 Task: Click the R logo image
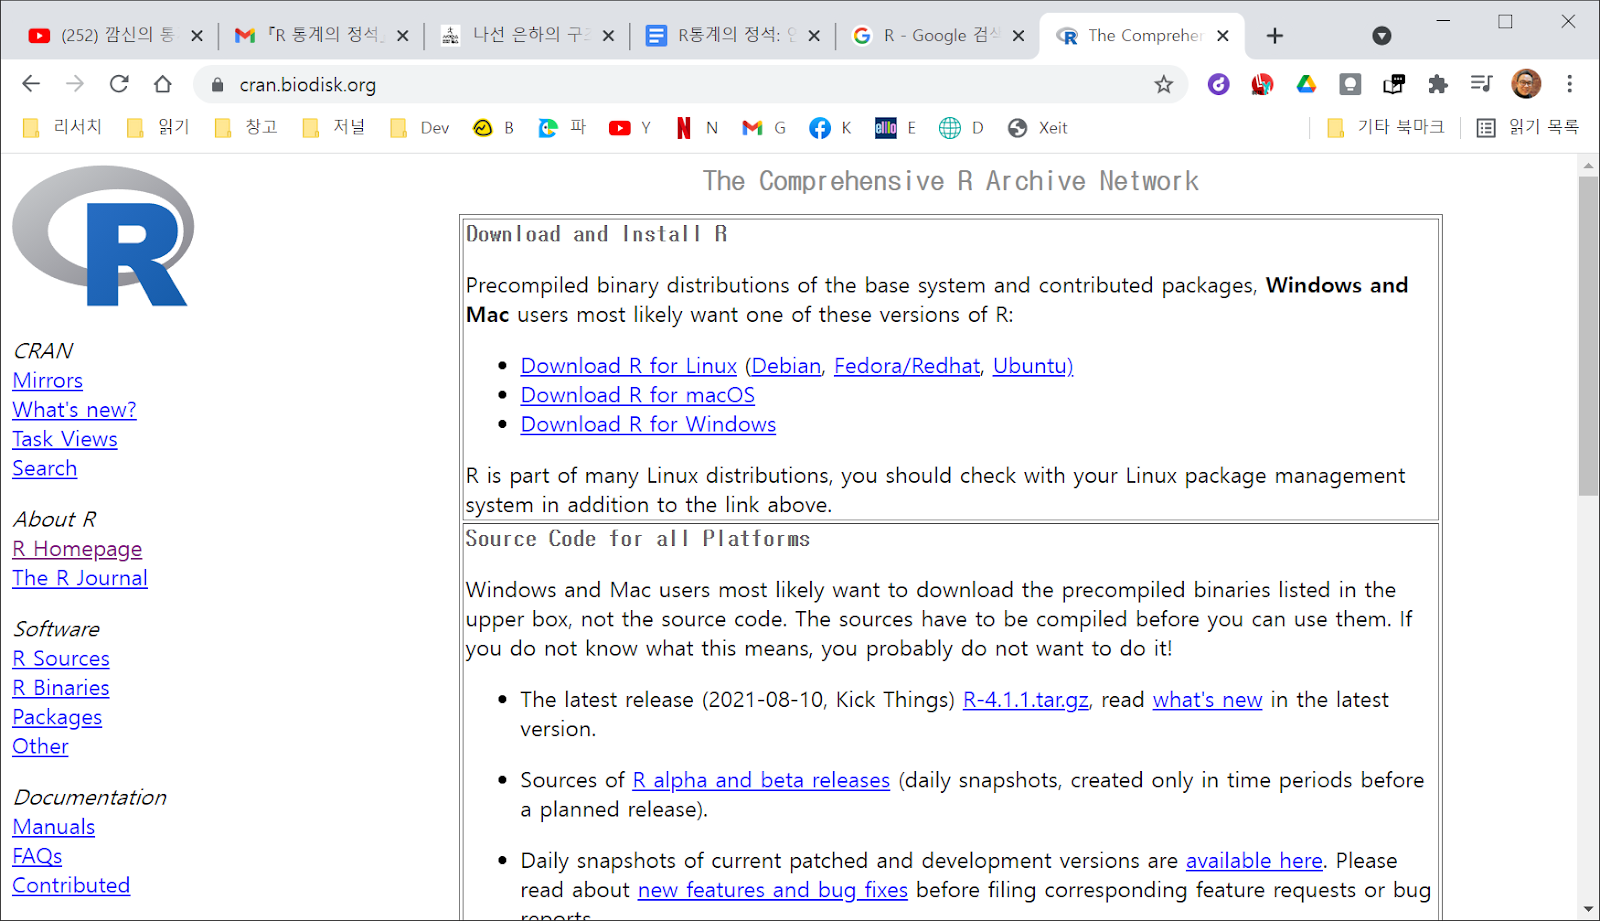point(103,236)
